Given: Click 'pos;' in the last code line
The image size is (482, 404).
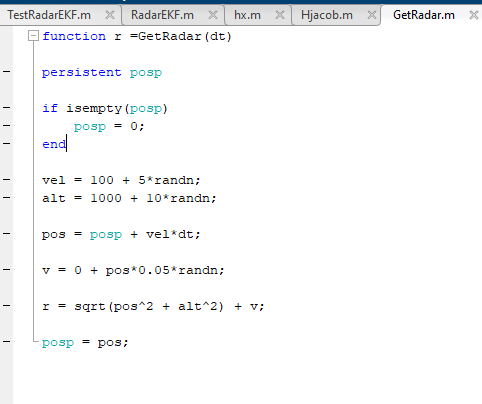Looking at the screenshot, I should [113, 343].
